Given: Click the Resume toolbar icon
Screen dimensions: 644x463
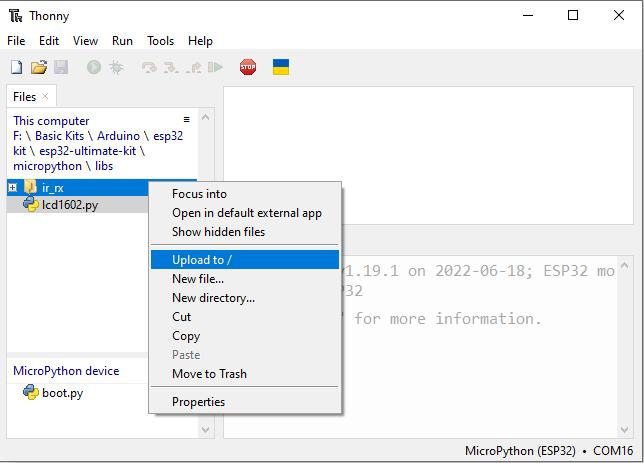Looking at the screenshot, I should click(215, 67).
